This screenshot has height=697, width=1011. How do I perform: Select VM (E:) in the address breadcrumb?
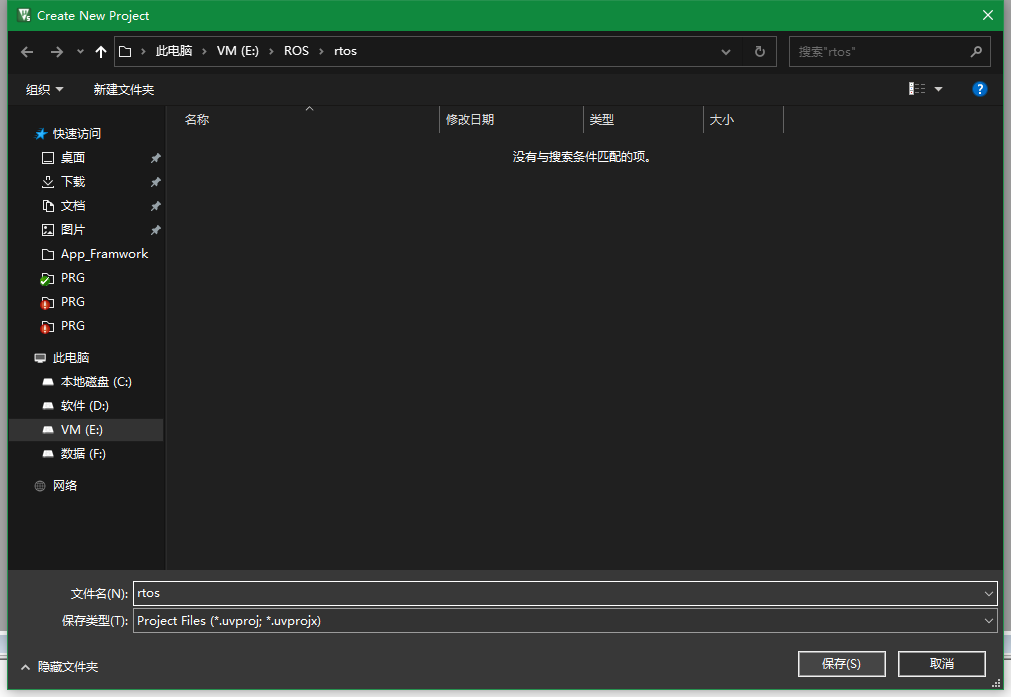(x=237, y=51)
